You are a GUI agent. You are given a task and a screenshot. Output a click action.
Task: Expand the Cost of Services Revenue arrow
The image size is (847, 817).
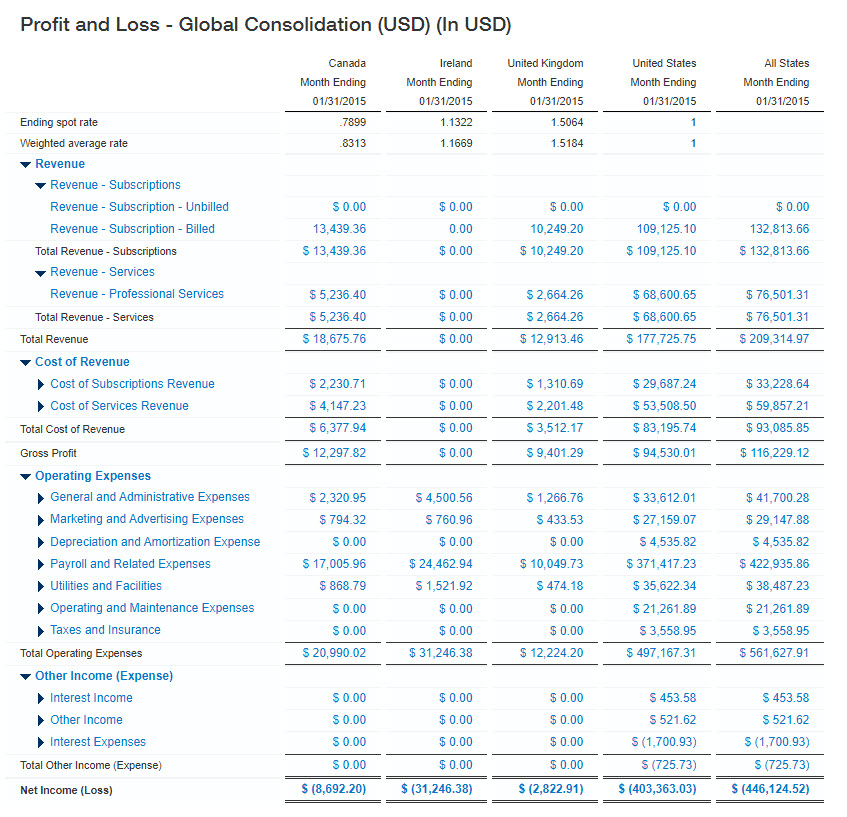click(41, 406)
